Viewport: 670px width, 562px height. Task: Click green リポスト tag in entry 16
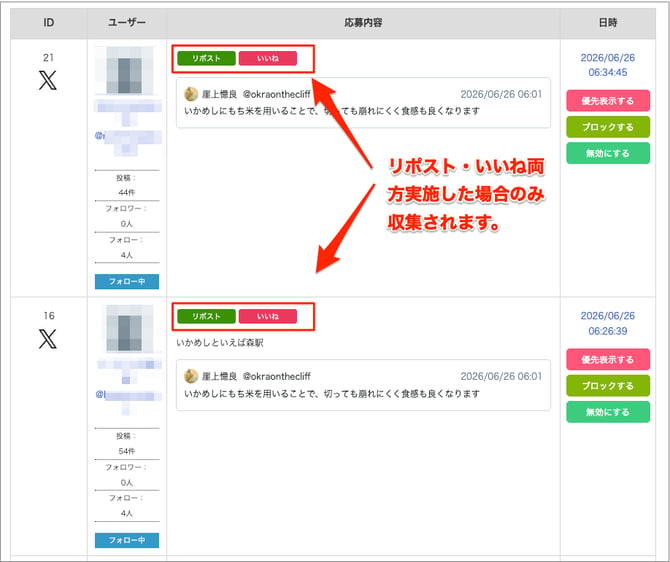click(206, 316)
